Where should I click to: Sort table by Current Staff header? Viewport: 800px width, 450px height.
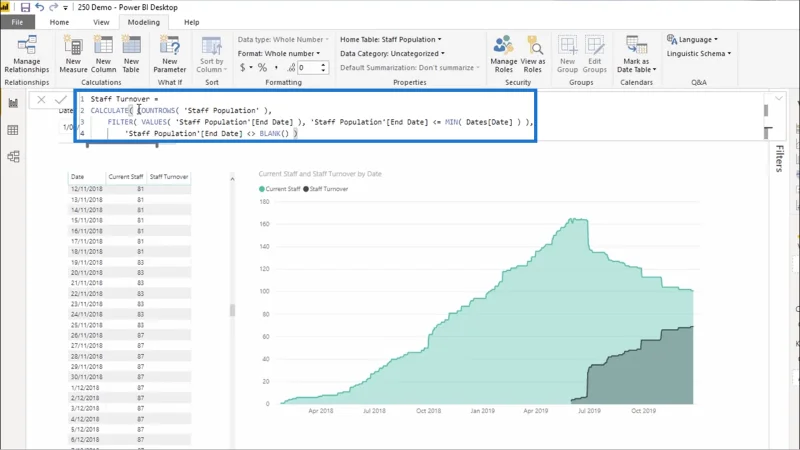point(126,177)
